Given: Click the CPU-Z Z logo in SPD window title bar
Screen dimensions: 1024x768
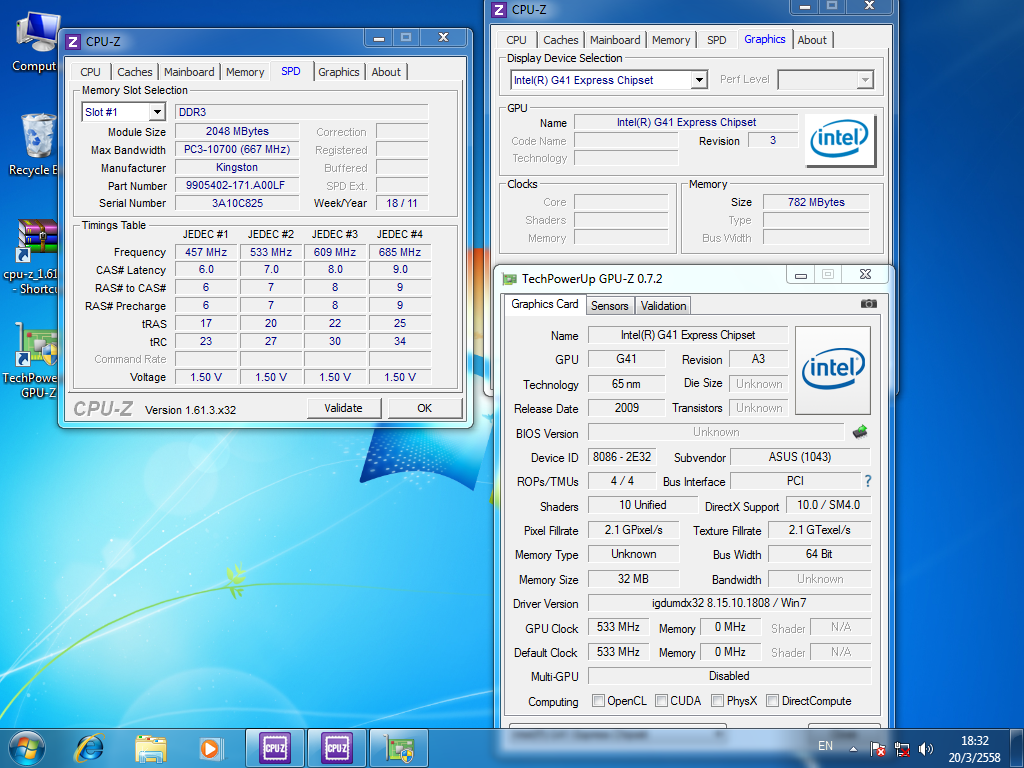Looking at the screenshot, I should (74, 42).
